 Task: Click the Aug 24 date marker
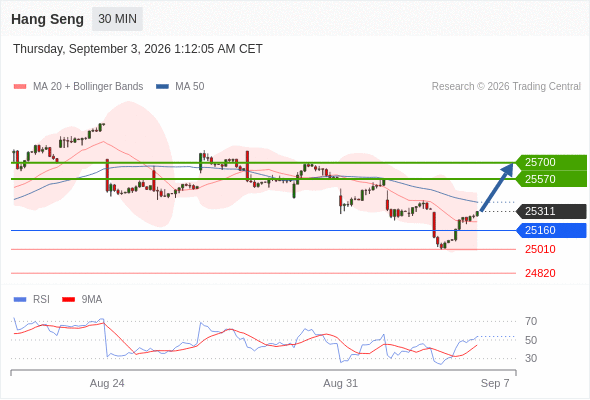pos(107,383)
